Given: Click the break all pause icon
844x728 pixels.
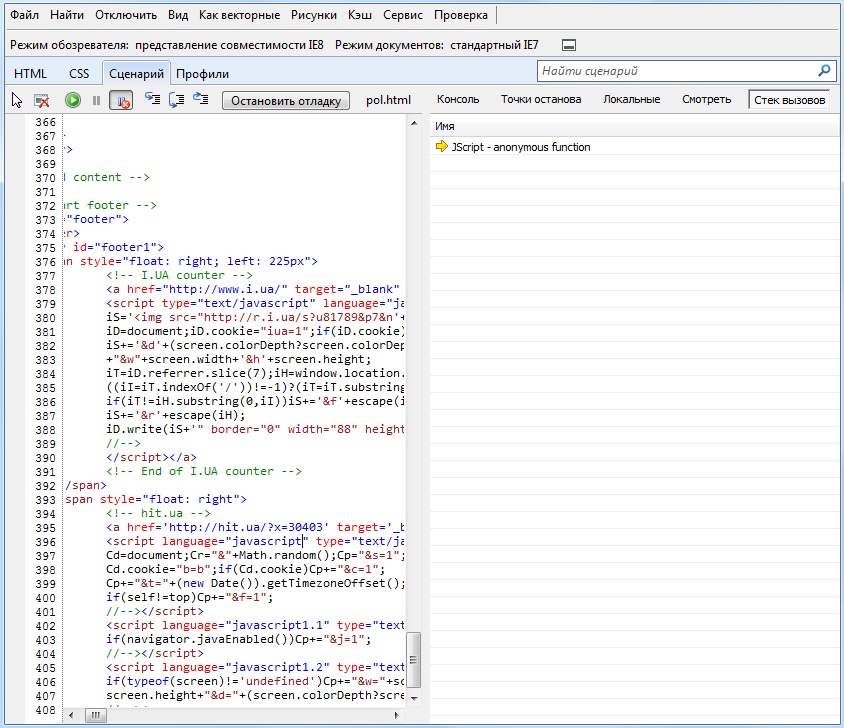Looking at the screenshot, I should tap(96, 100).
